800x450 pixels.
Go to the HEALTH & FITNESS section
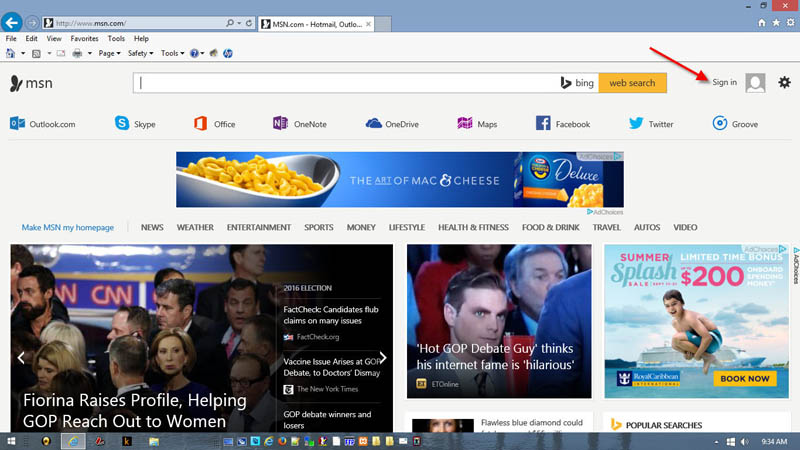tap(473, 228)
